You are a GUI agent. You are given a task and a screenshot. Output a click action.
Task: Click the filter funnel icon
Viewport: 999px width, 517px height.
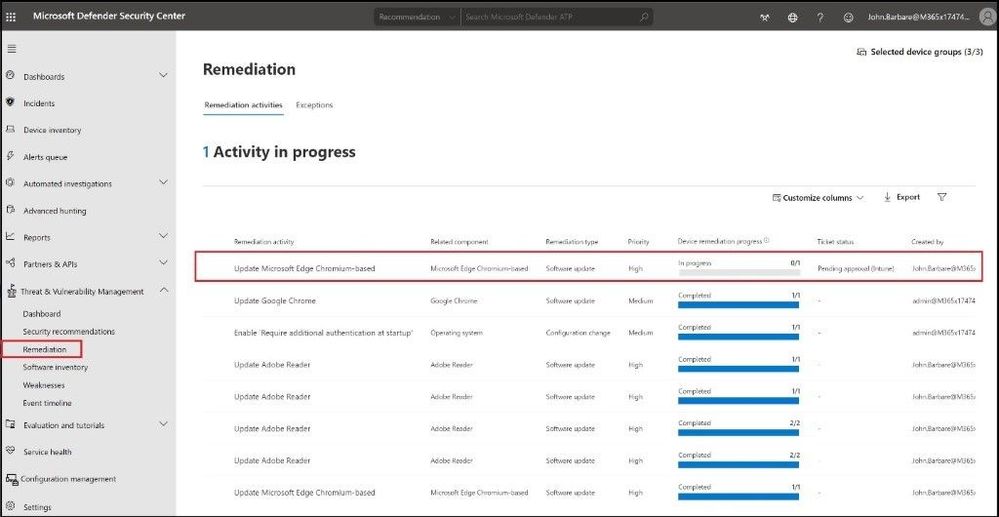942,197
